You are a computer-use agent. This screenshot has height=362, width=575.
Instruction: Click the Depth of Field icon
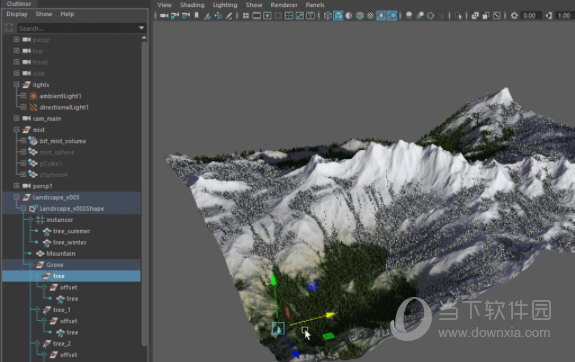tap(442, 15)
